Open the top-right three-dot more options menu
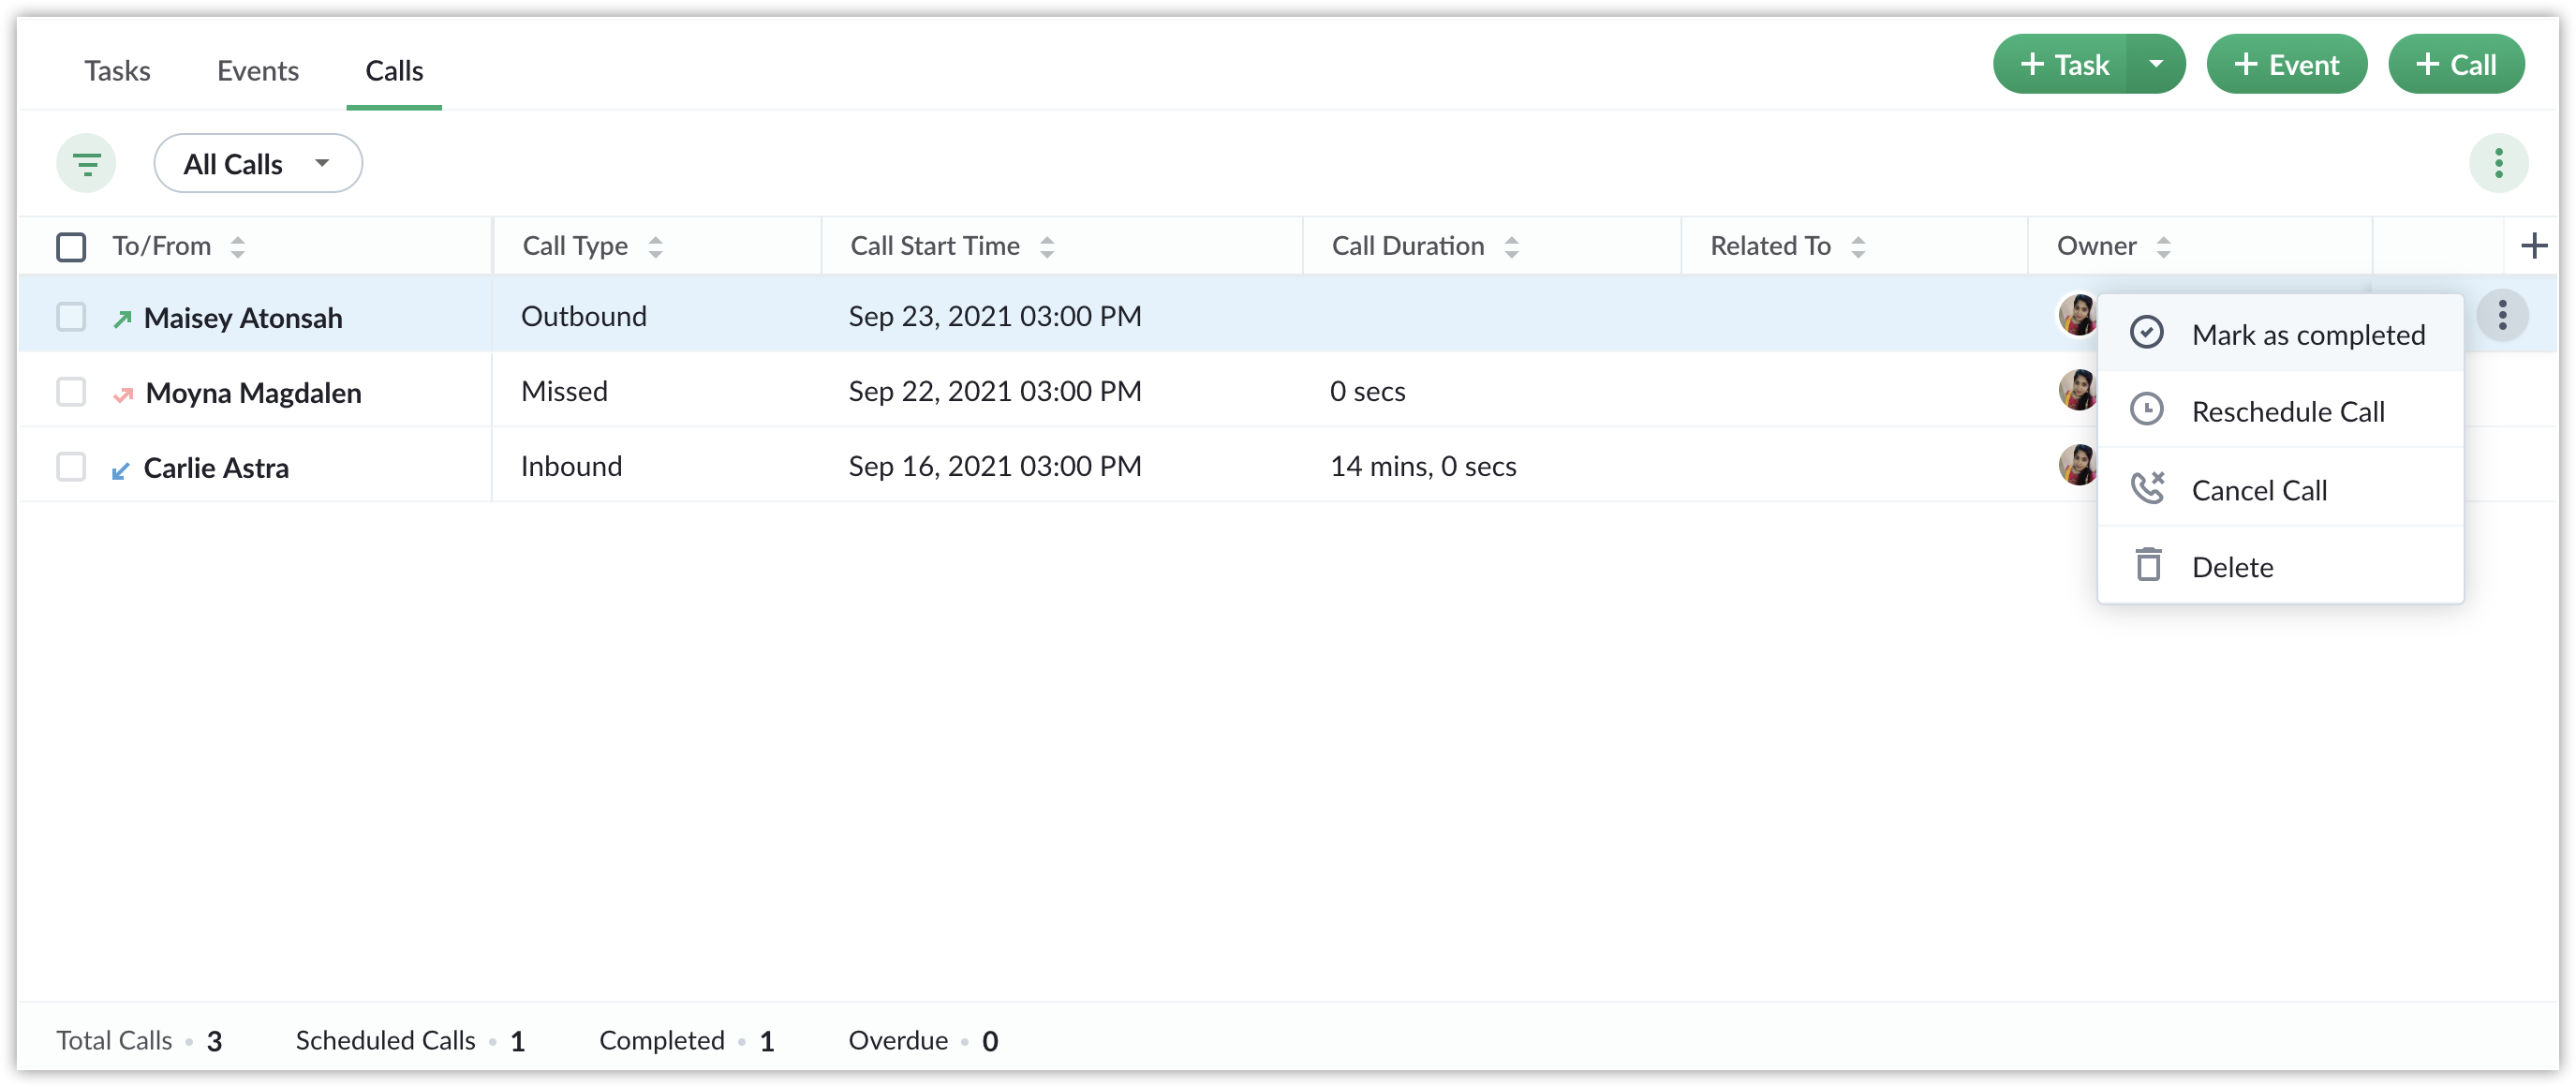Image resolution: width=2576 pixels, height=1087 pixels. click(2497, 163)
